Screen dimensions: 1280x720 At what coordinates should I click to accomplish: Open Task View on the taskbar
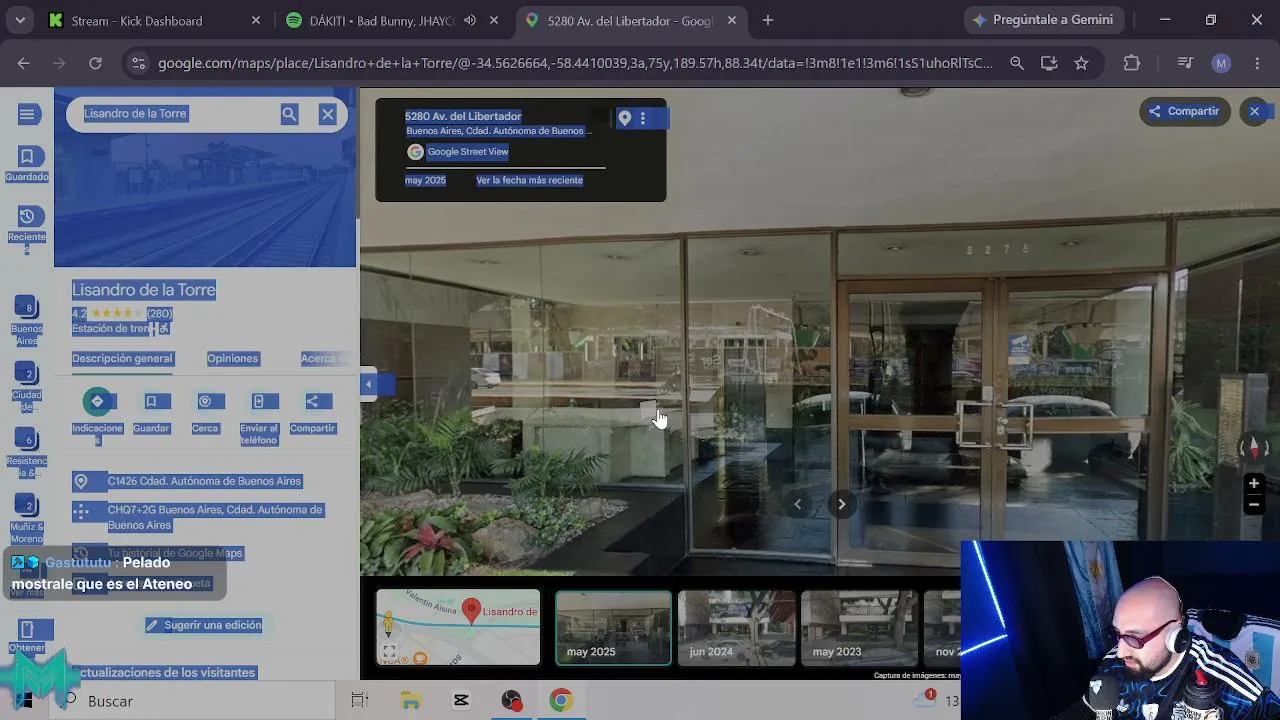click(x=360, y=701)
